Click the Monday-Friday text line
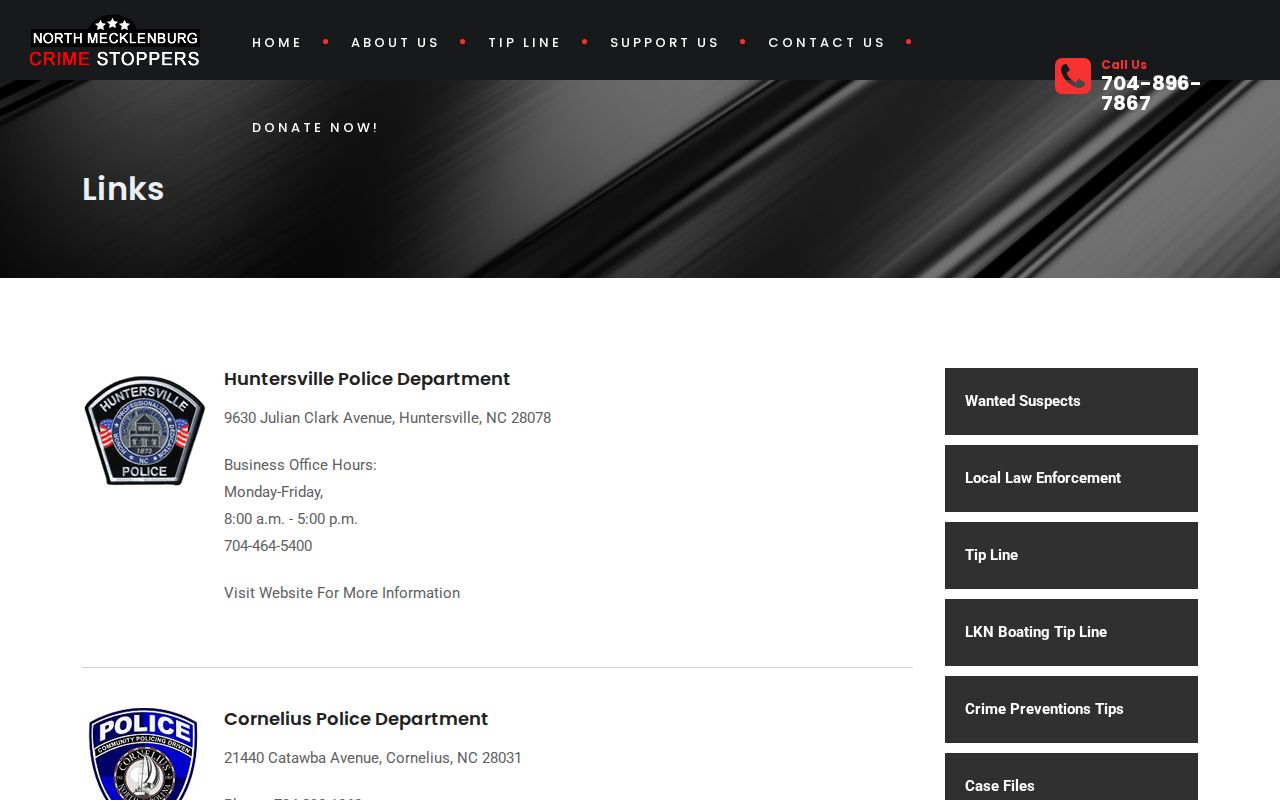 274,492
